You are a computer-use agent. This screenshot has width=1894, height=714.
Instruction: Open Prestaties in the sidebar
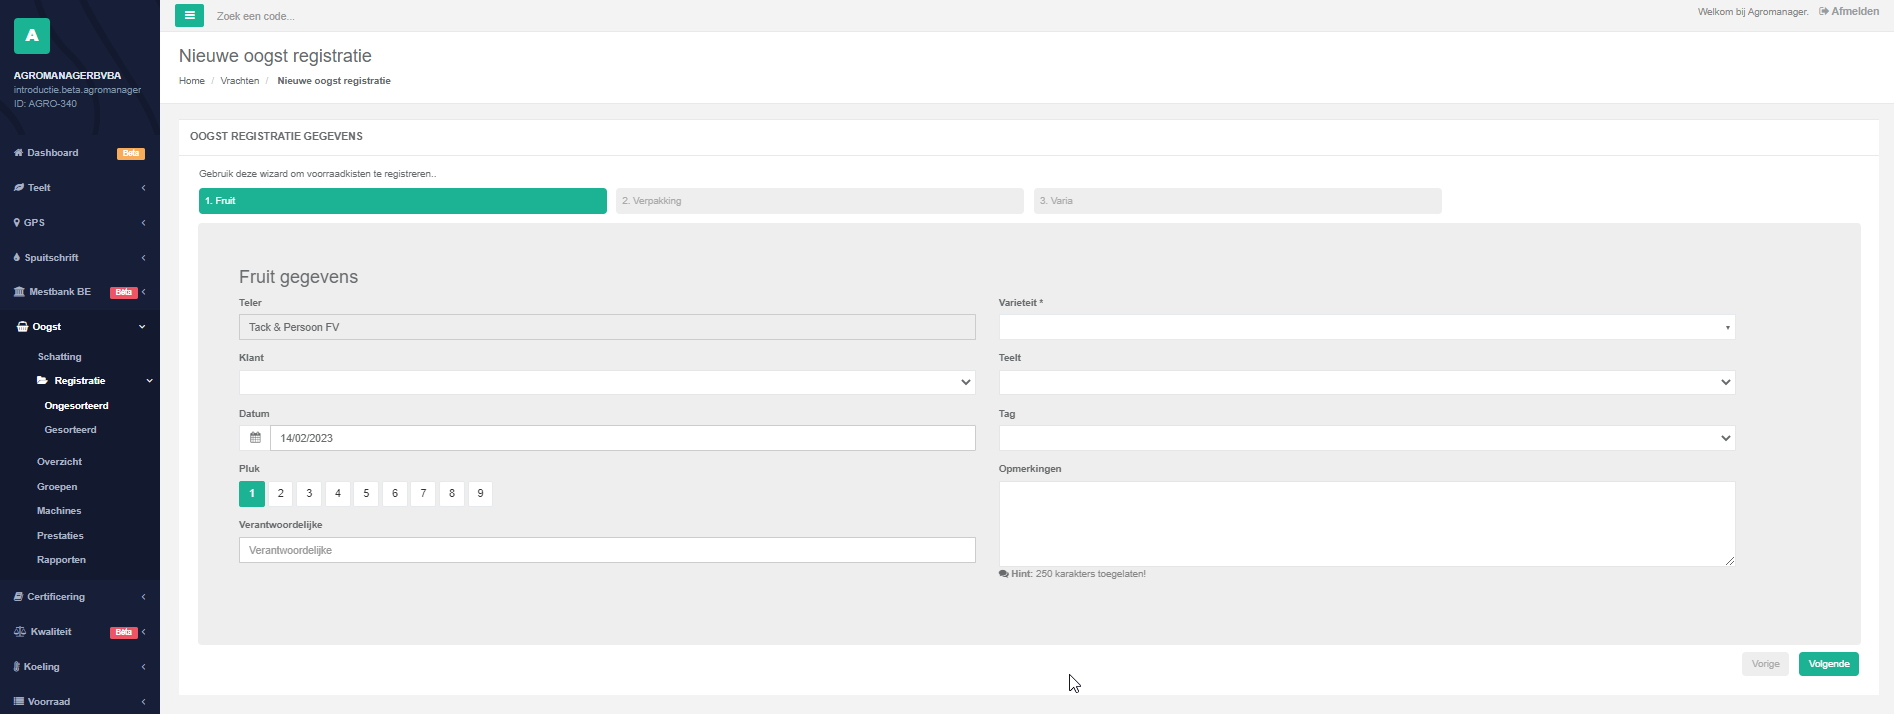pos(60,536)
